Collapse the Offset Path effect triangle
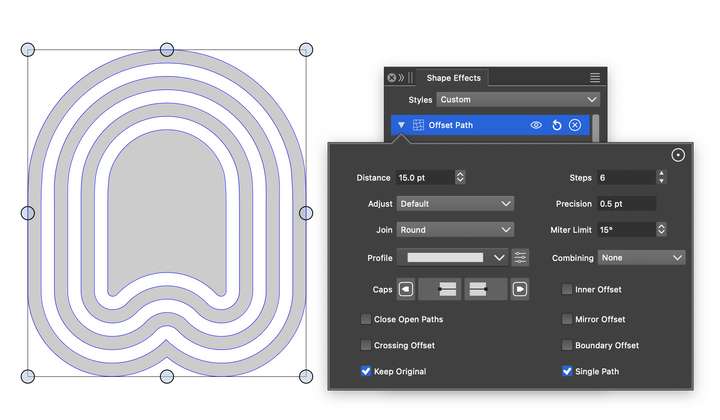720x420 pixels. (401, 125)
